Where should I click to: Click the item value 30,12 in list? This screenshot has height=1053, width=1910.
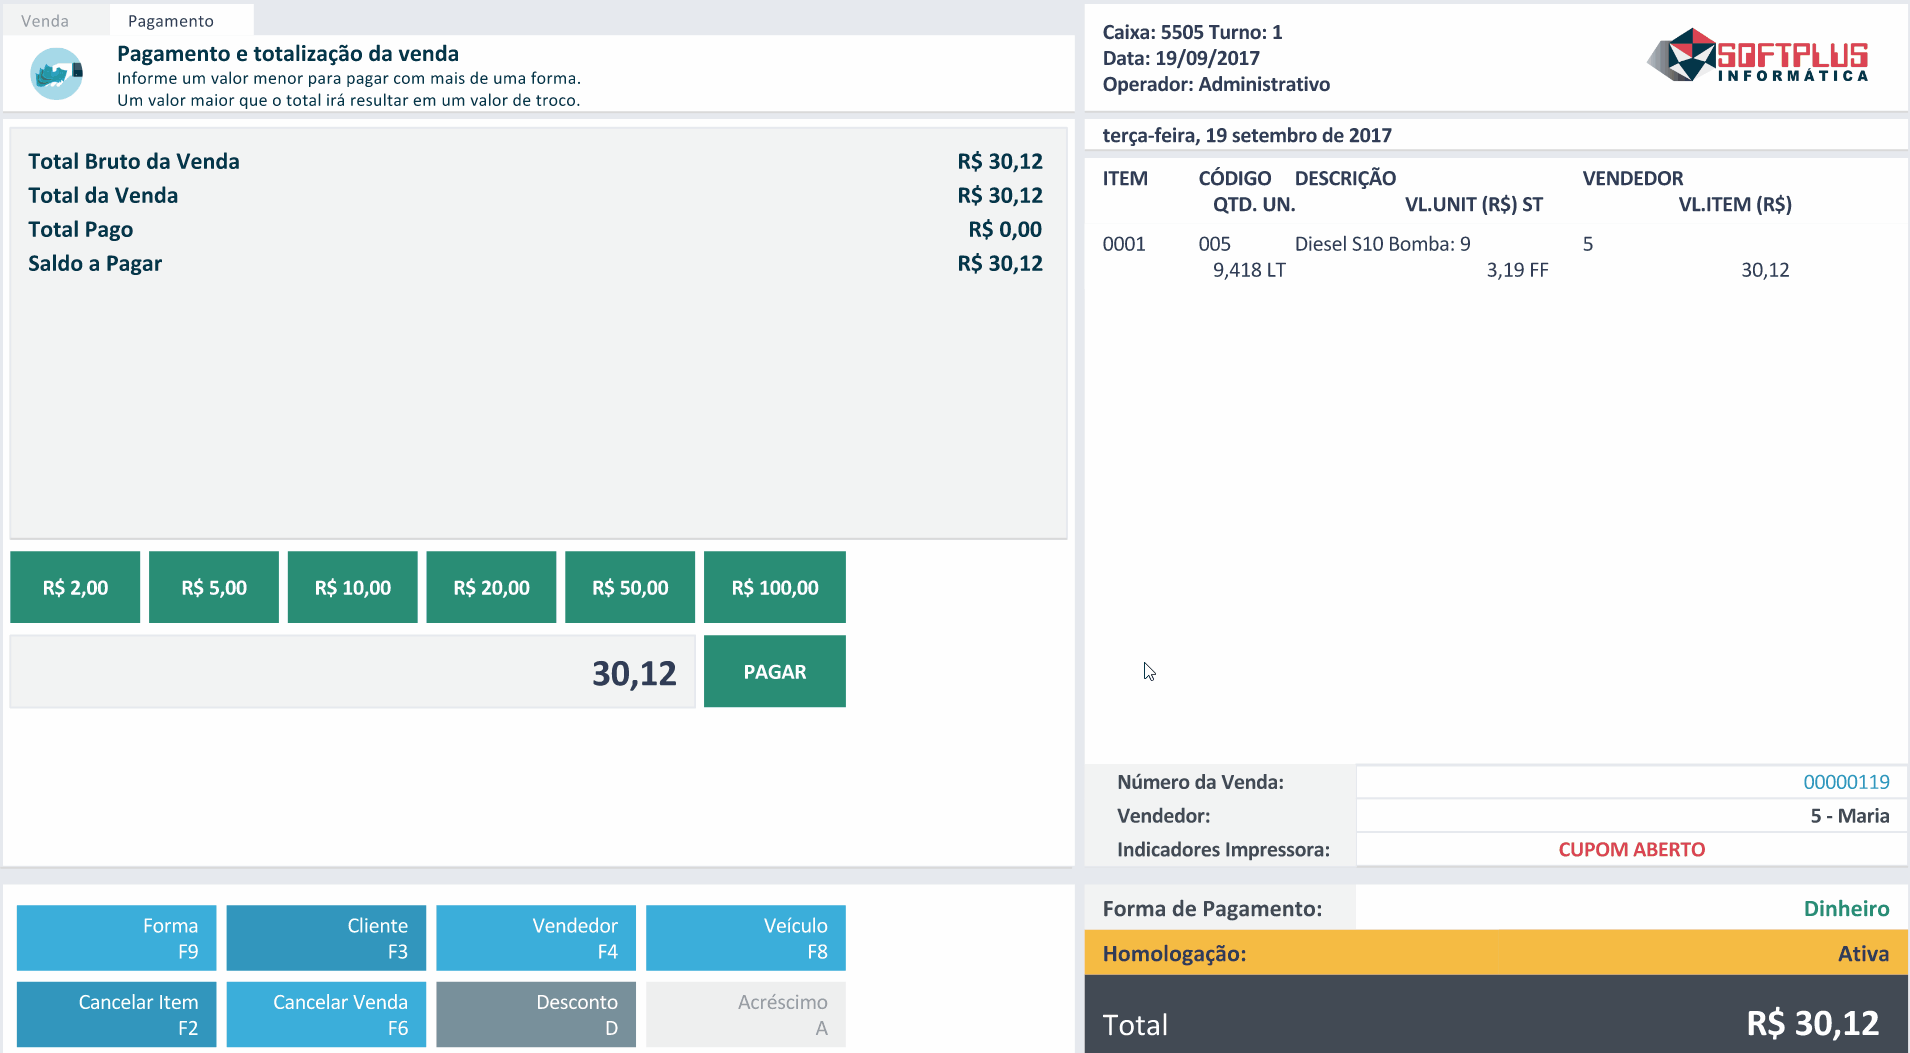point(1765,270)
